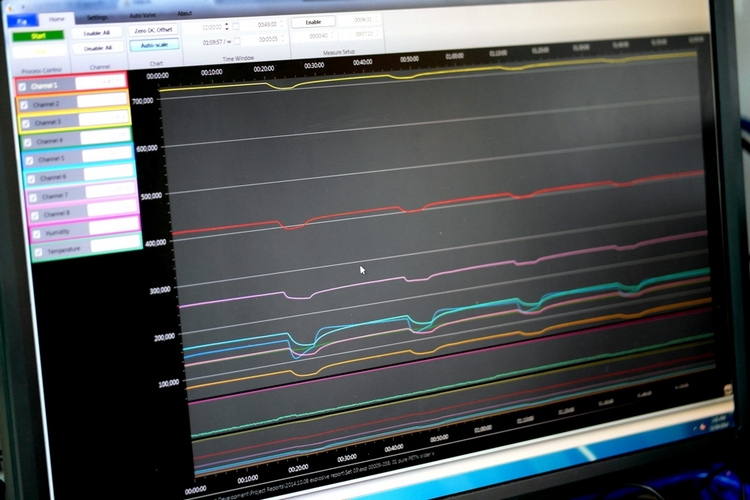This screenshot has height=500, width=750.
Task: Click Enable in Measure Setup
Action: click(313, 21)
